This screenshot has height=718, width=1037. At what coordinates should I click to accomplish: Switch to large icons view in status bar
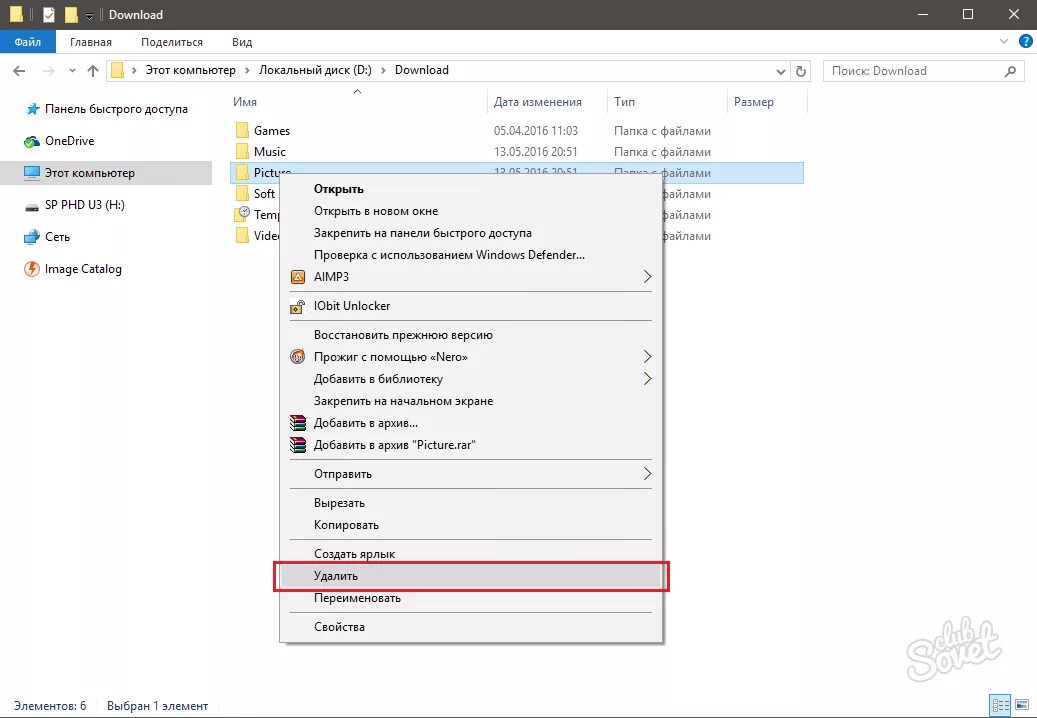click(x=1023, y=705)
